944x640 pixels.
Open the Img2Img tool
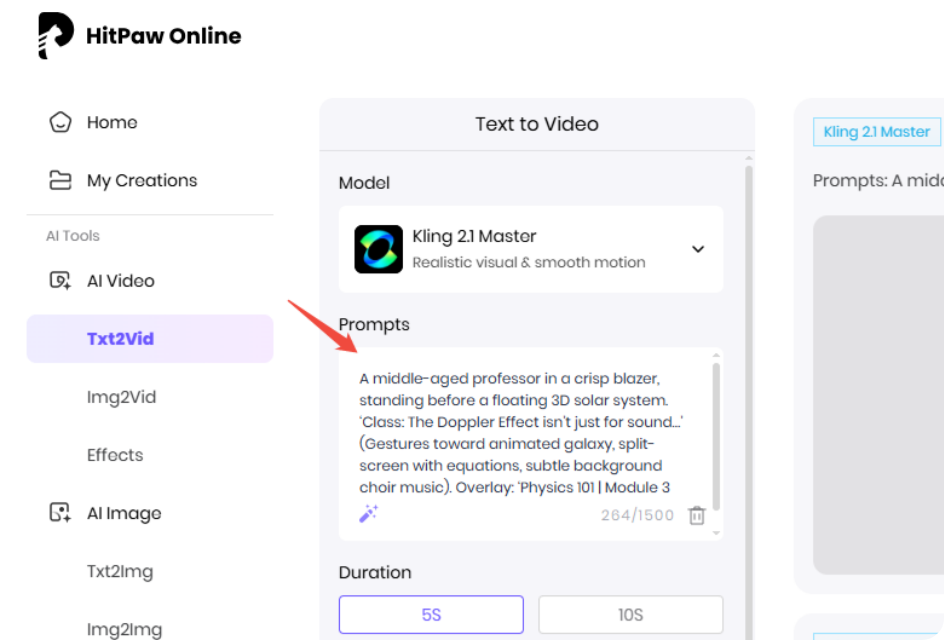coord(125,629)
